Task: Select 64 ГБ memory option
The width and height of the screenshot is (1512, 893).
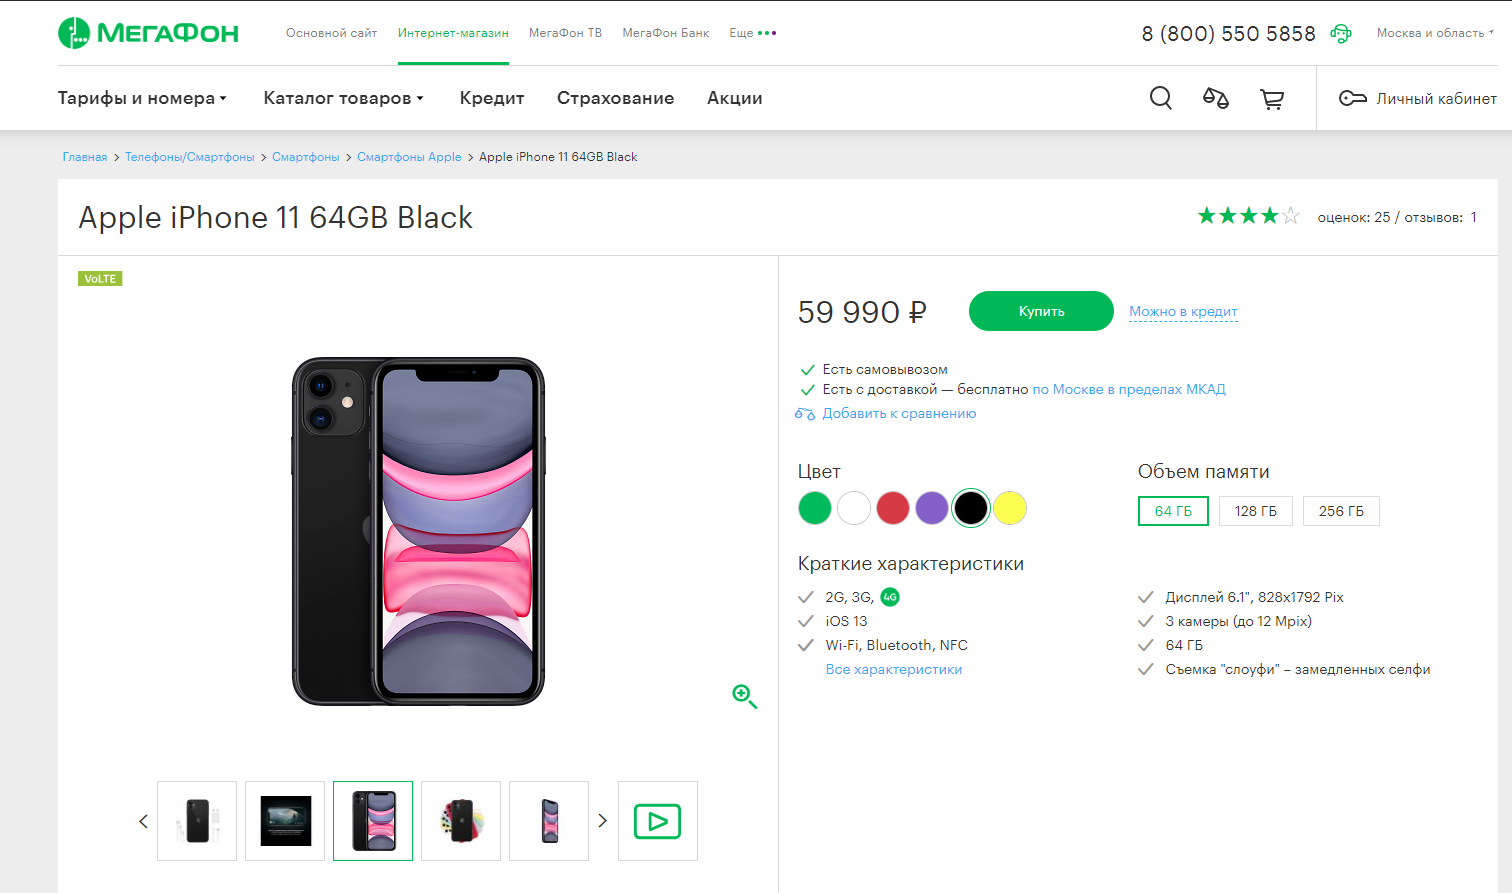Action: [1173, 511]
